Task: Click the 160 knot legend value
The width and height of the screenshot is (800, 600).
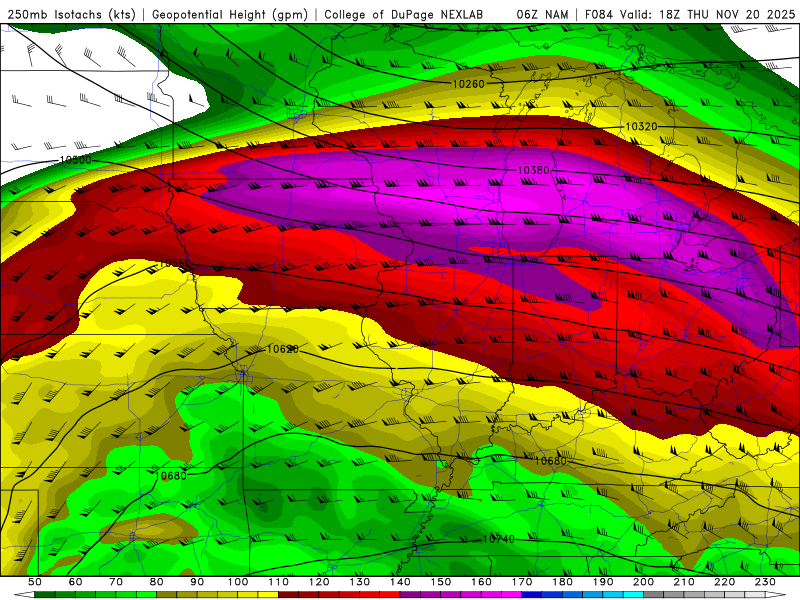Action: pos(481,582)
